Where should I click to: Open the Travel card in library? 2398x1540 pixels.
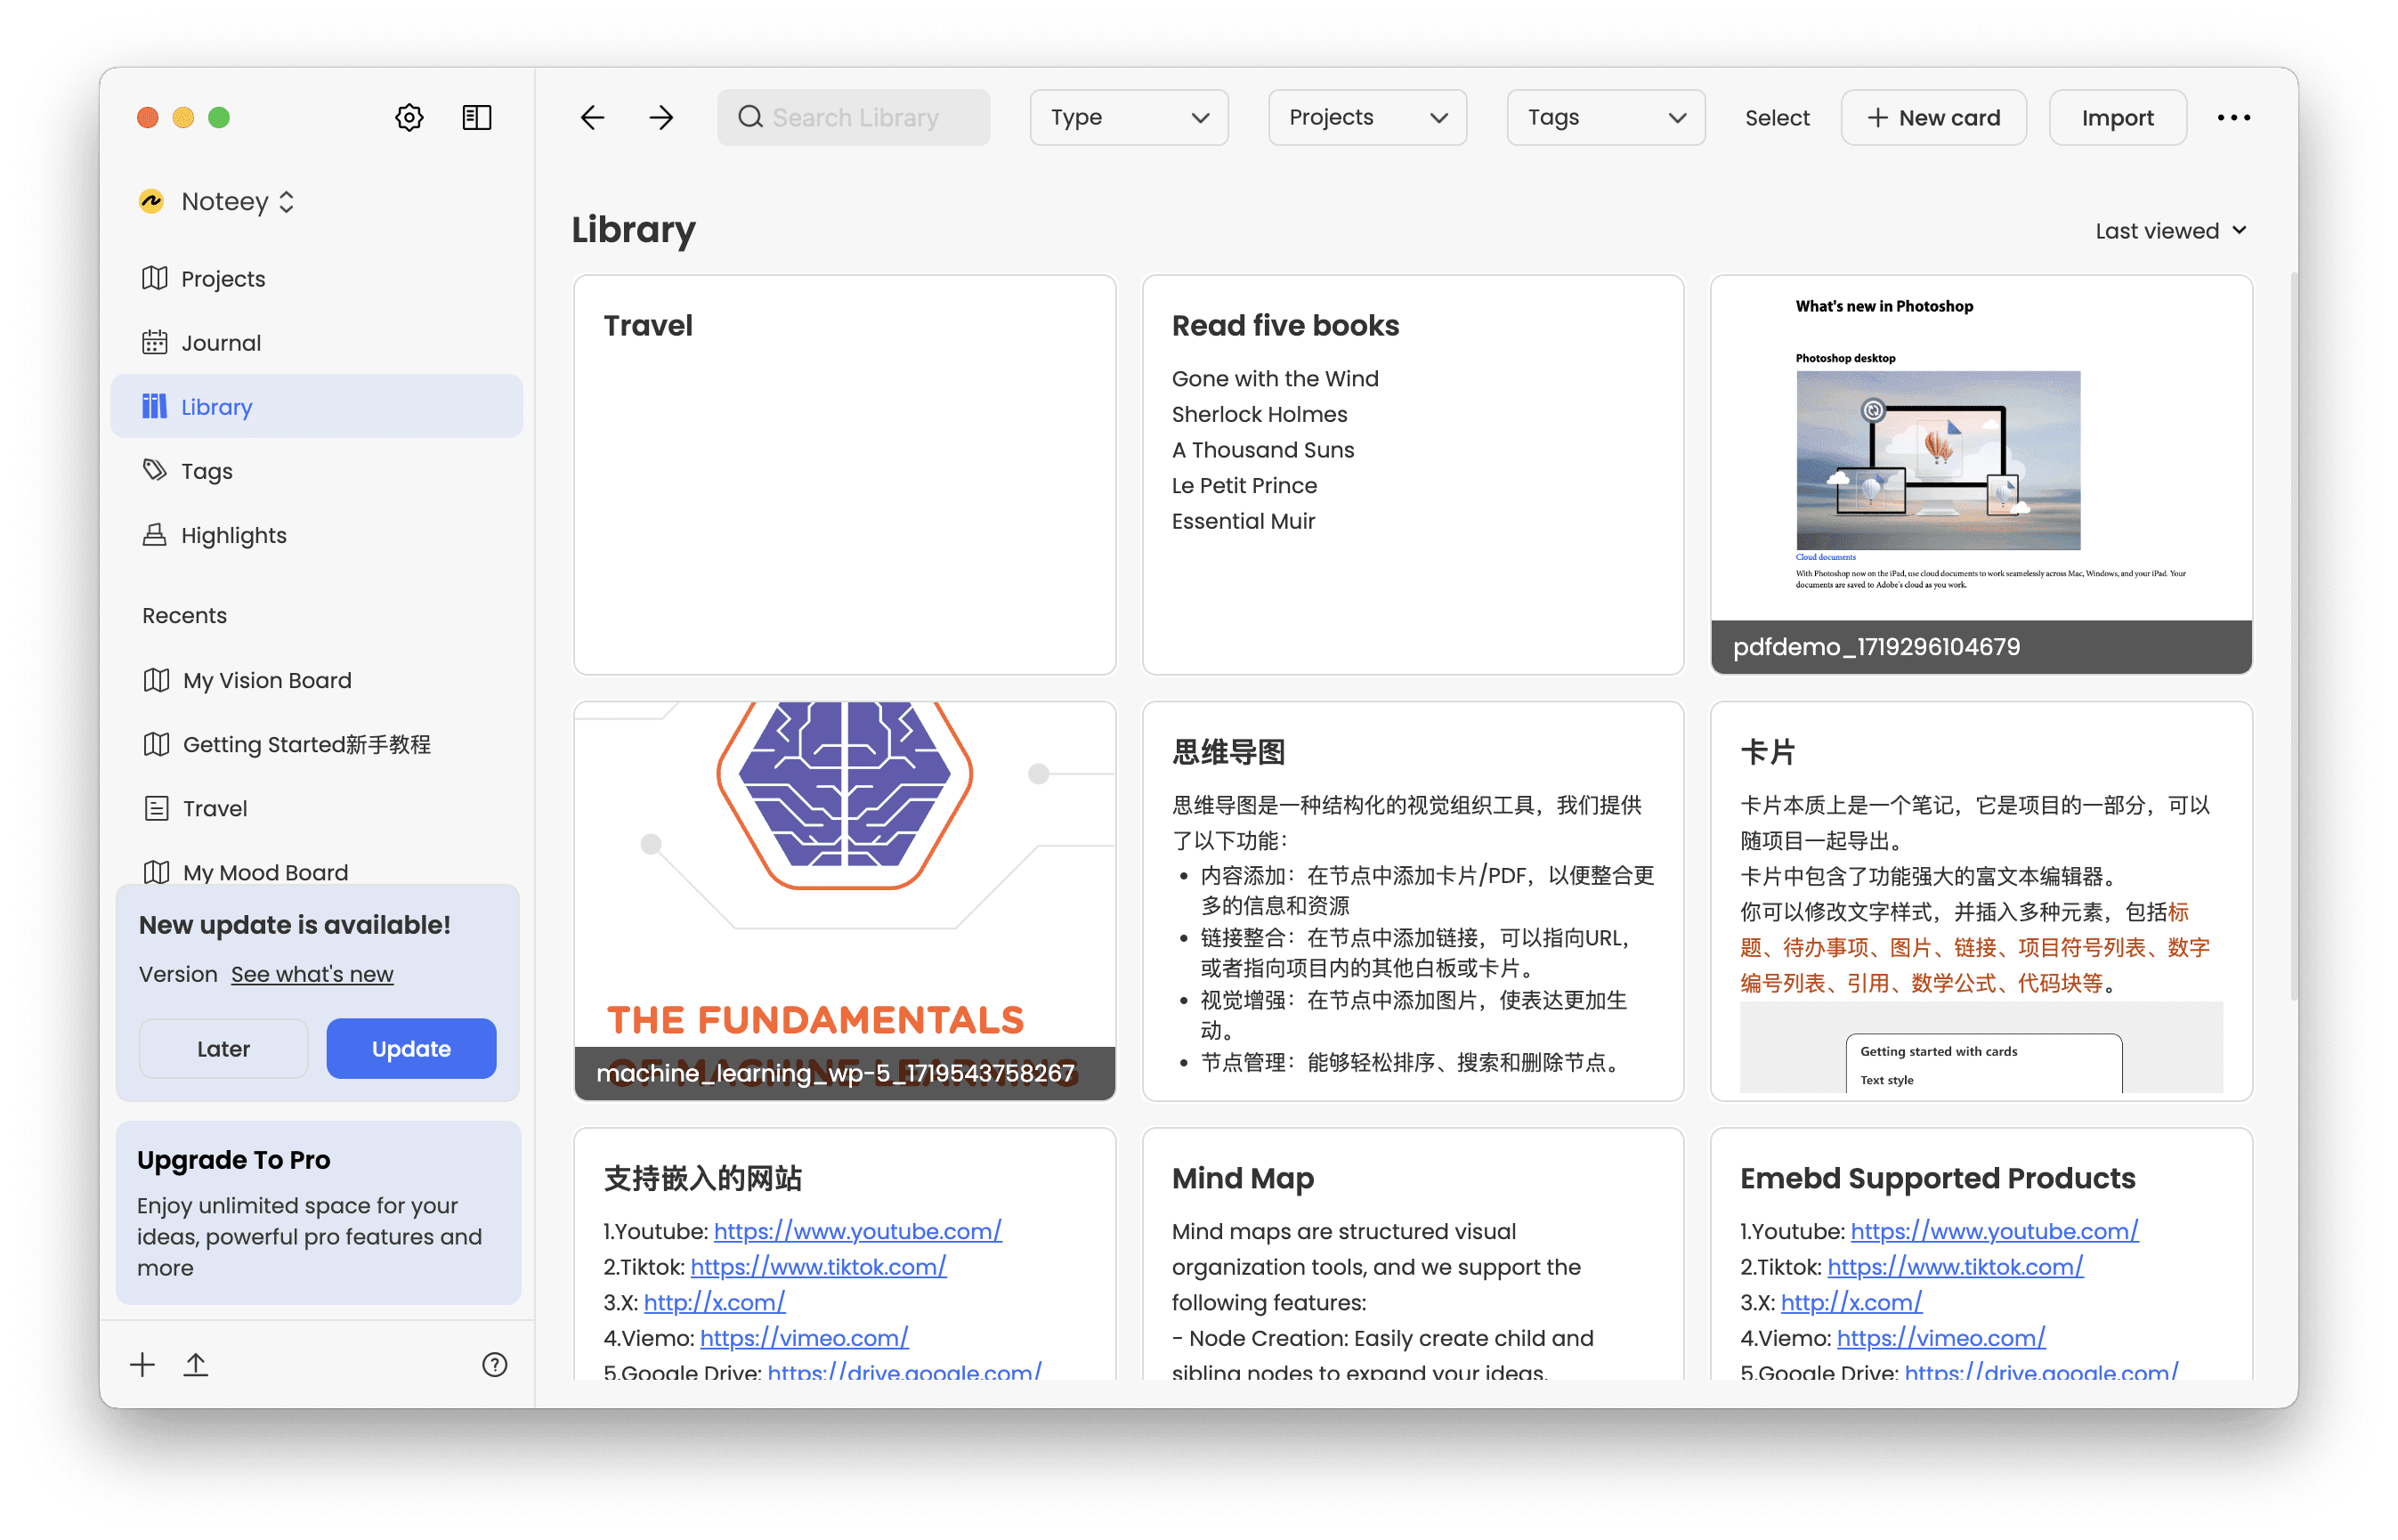coord(844,474)
